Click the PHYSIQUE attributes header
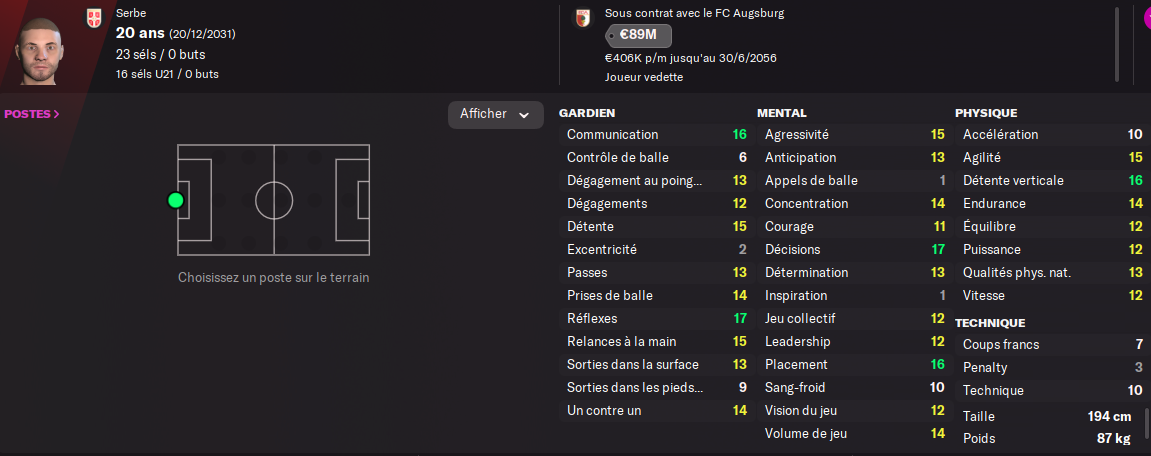 click(986, 113)
